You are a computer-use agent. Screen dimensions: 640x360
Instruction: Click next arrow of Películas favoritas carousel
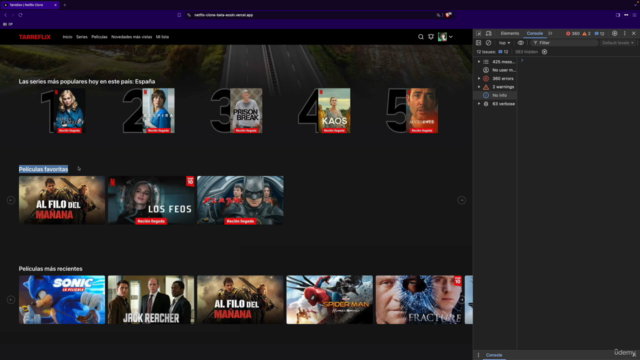(x=462, y=200)
